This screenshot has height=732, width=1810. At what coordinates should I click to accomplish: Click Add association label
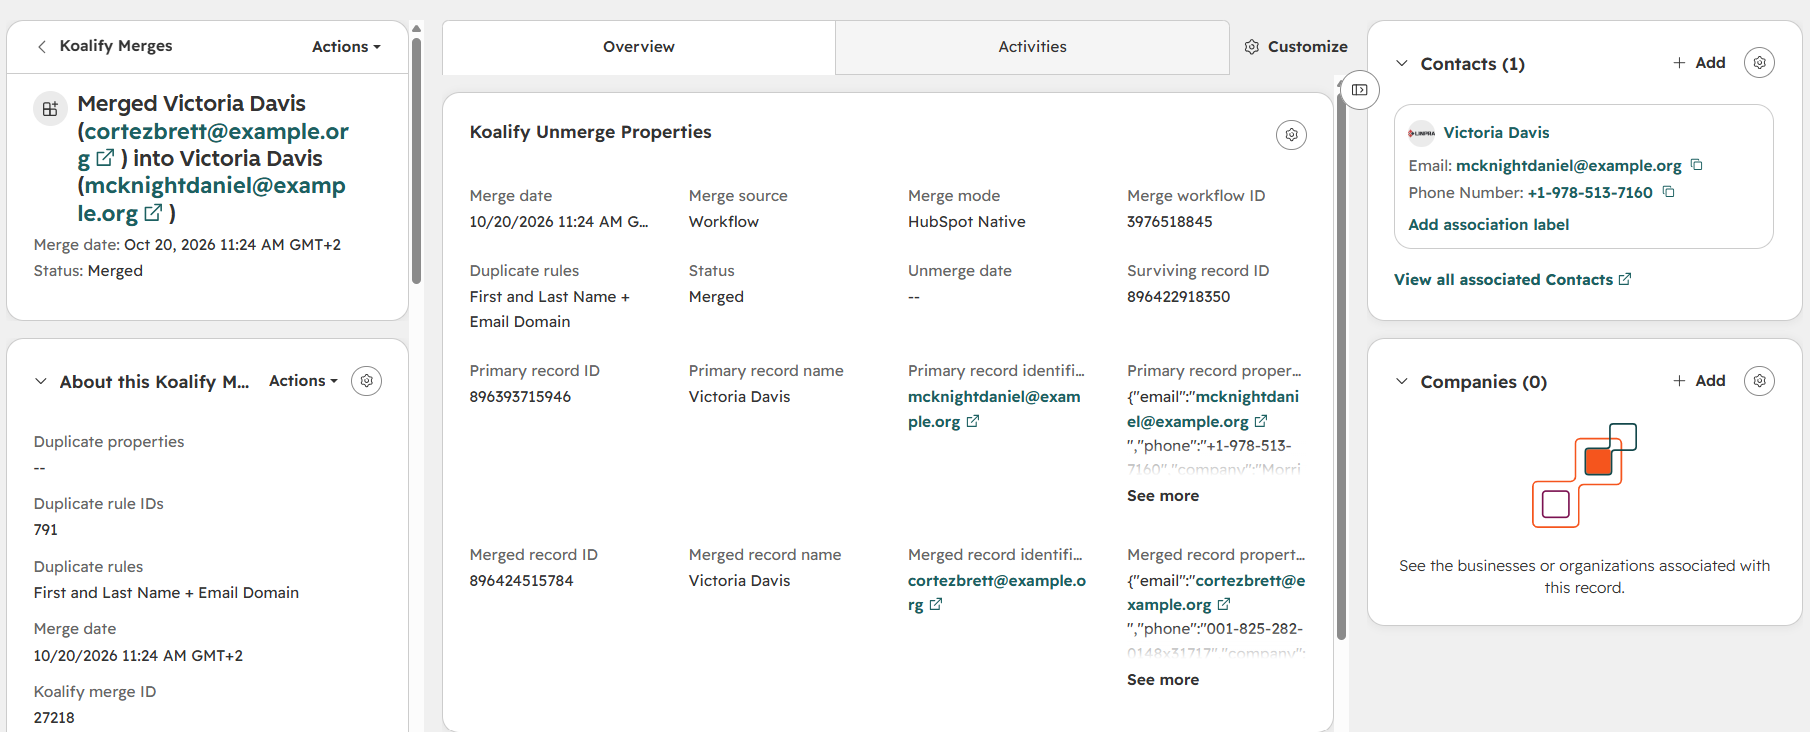(x=1488, y=225)
